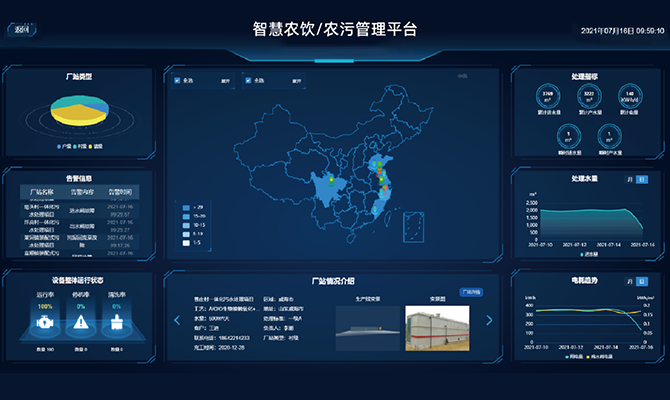This screenshot has height=400, width=670.
Task: Switch 电耗趋势 chart to 月 tab
Action: coord(630,283)
